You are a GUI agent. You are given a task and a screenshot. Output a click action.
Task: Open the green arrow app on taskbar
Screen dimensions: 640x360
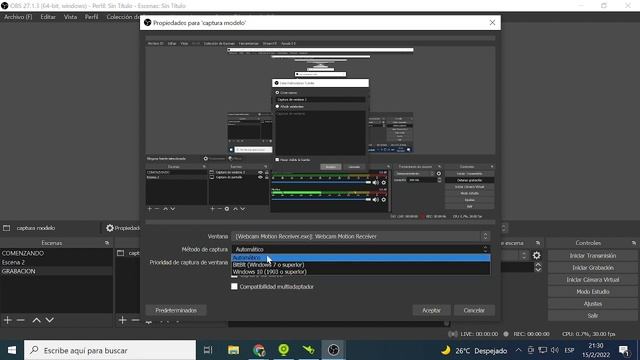tap(309, 350)
